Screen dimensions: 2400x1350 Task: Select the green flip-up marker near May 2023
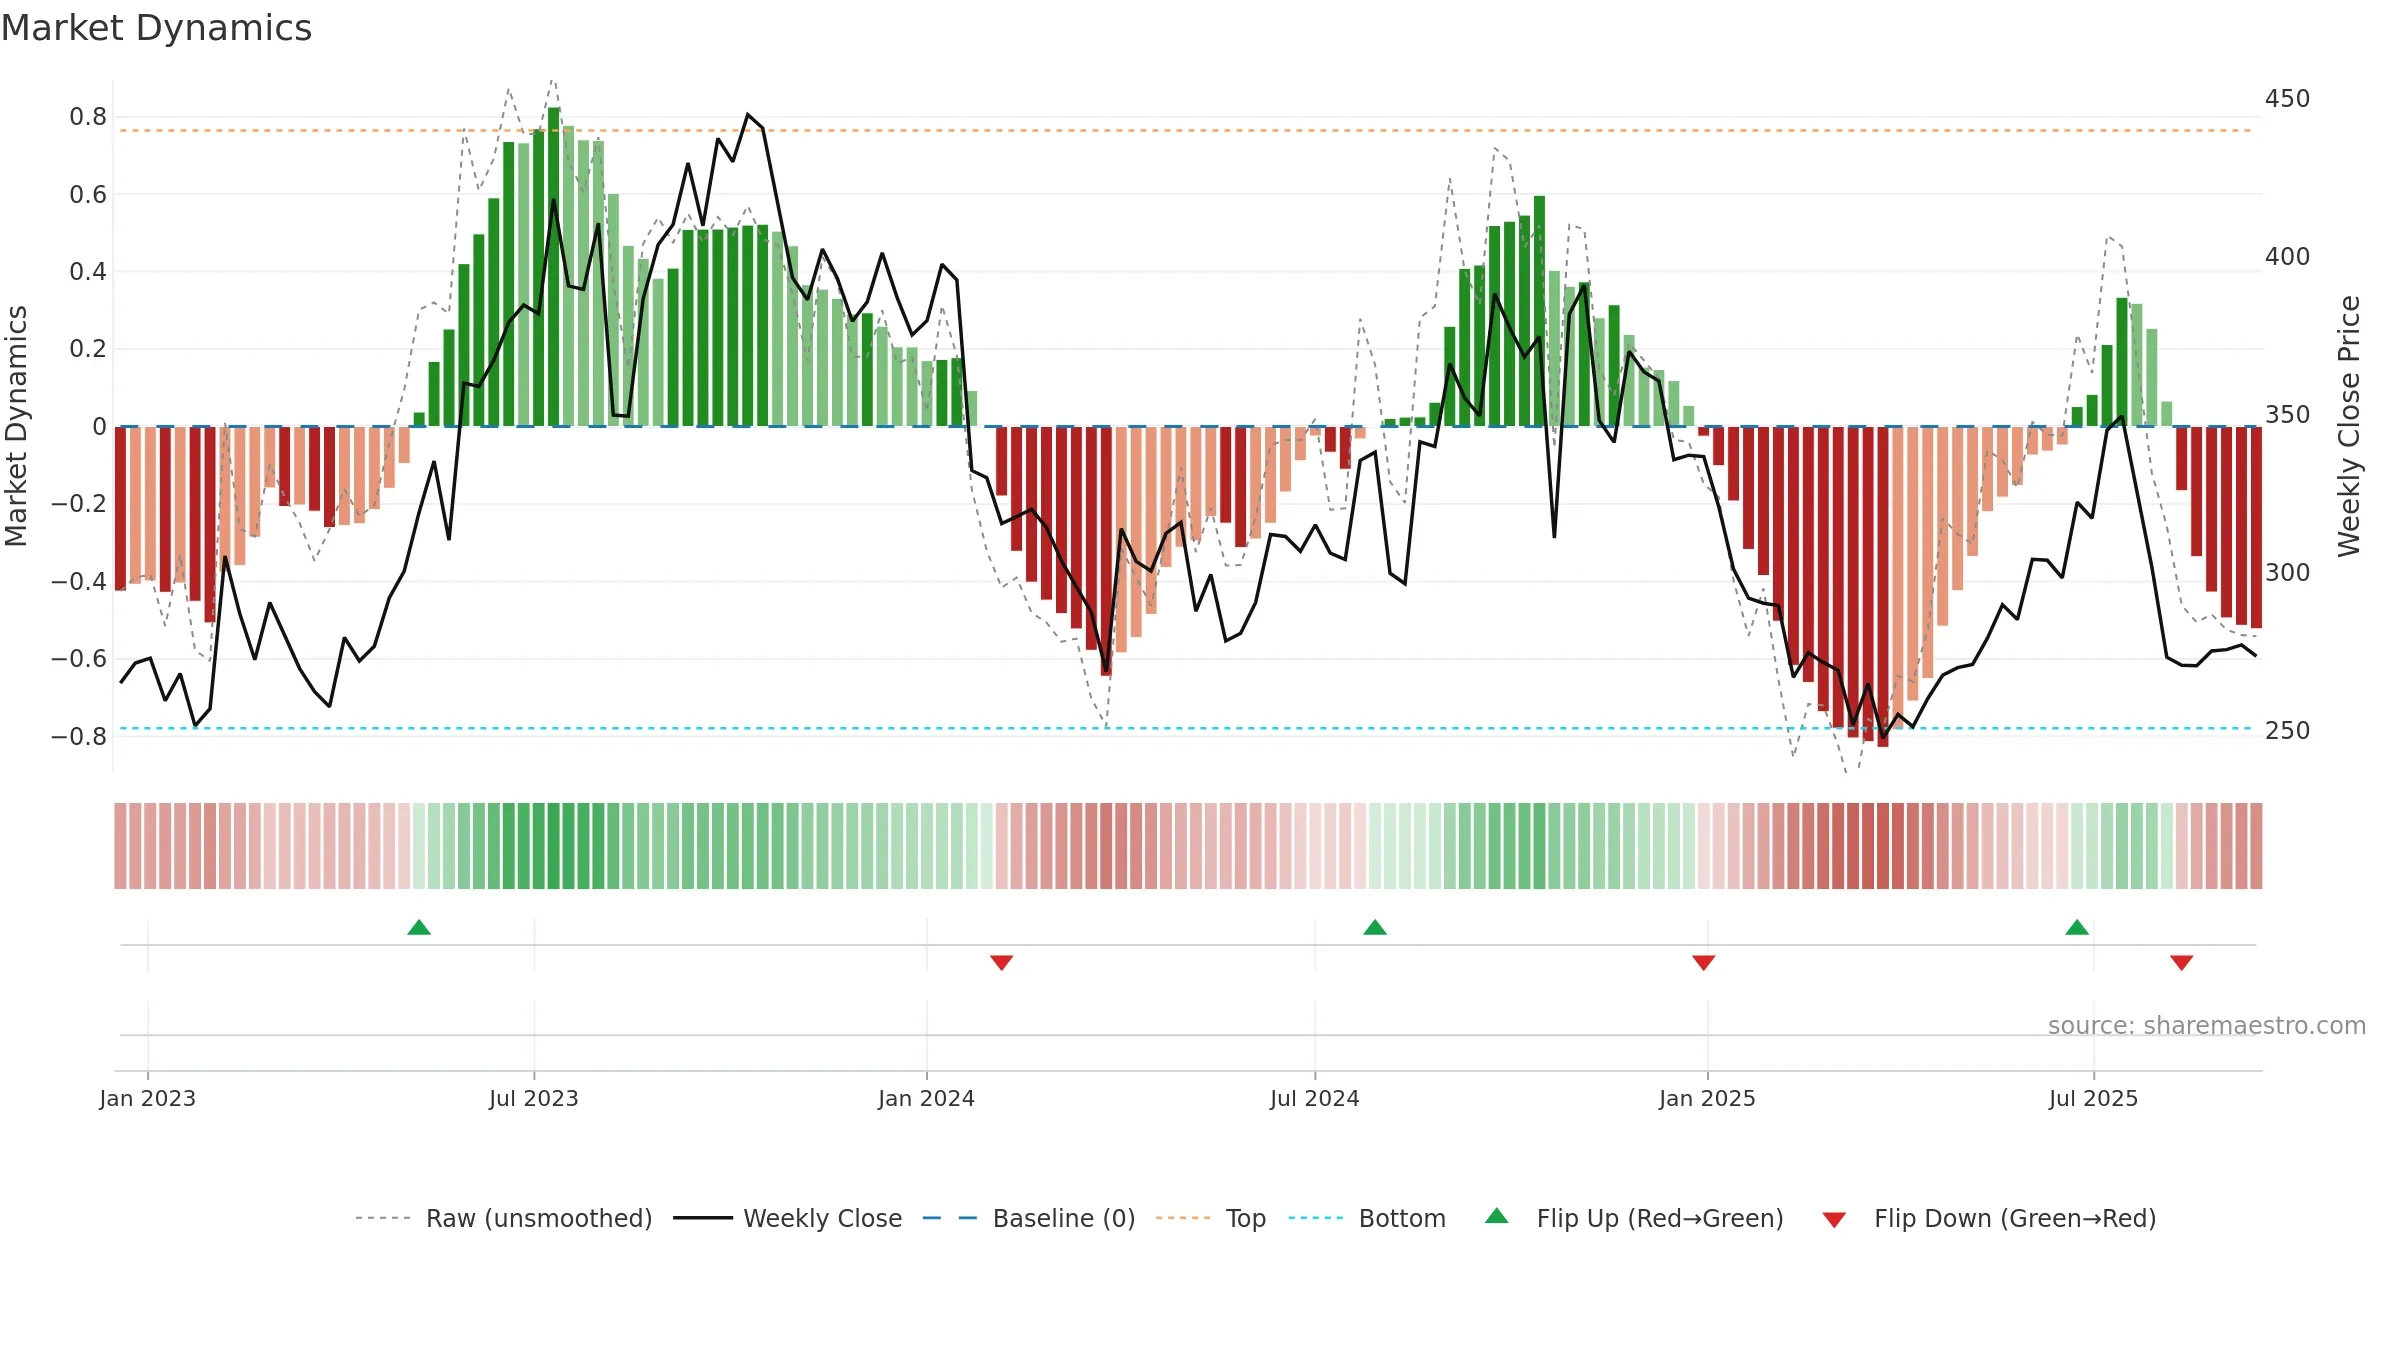pos(419,927)
